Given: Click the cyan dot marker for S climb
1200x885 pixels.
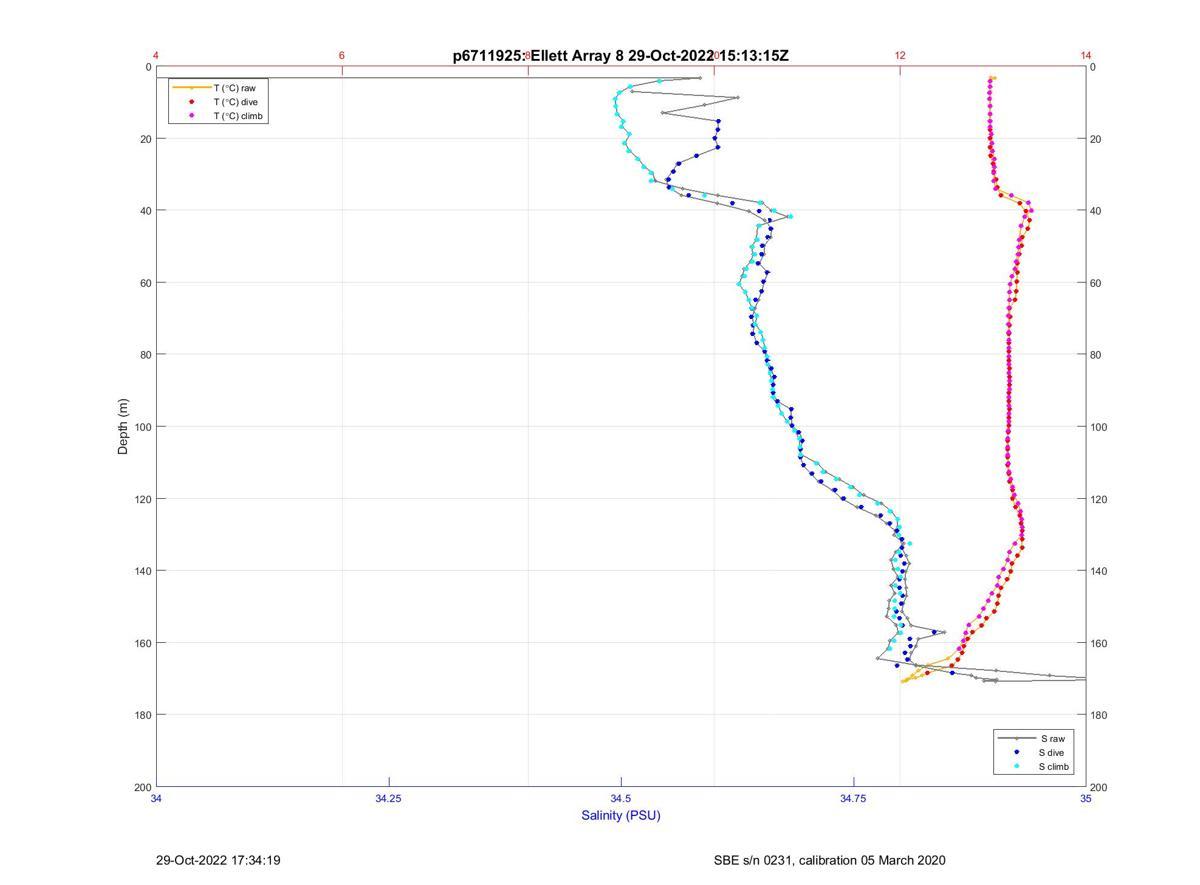Looking at the screenshot, I should 1016,767.
